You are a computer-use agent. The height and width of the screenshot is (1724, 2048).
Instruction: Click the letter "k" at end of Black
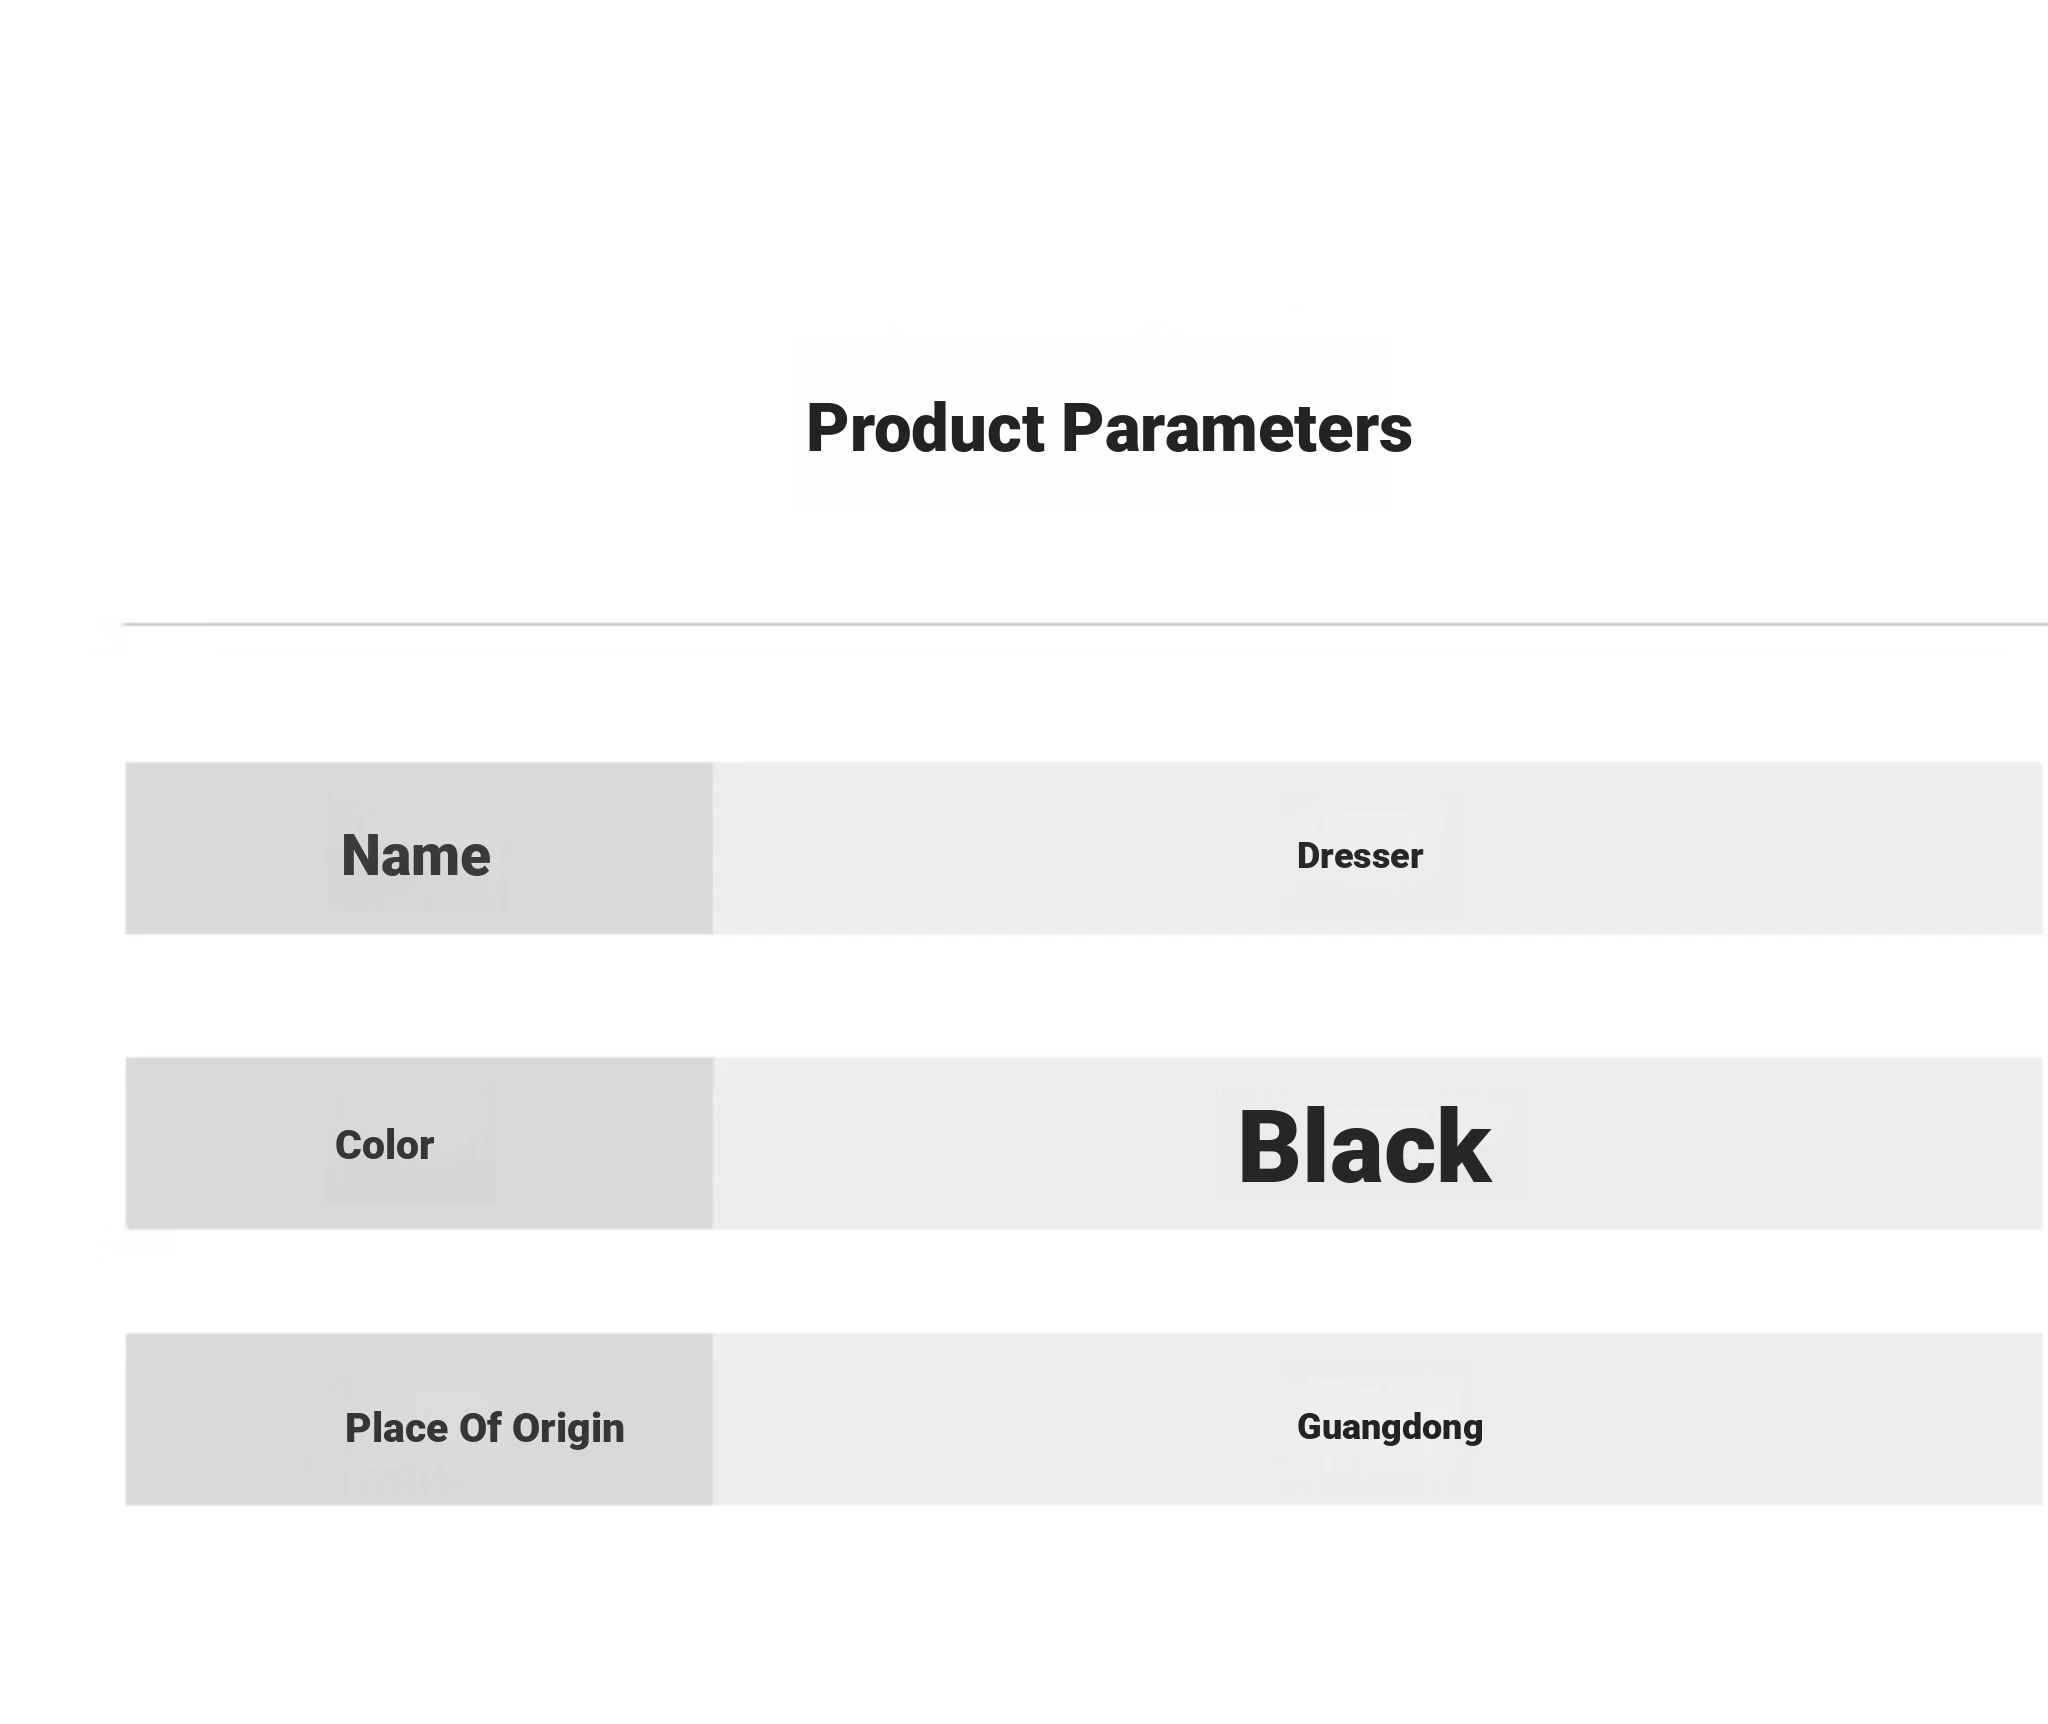coord(1467,1147)
